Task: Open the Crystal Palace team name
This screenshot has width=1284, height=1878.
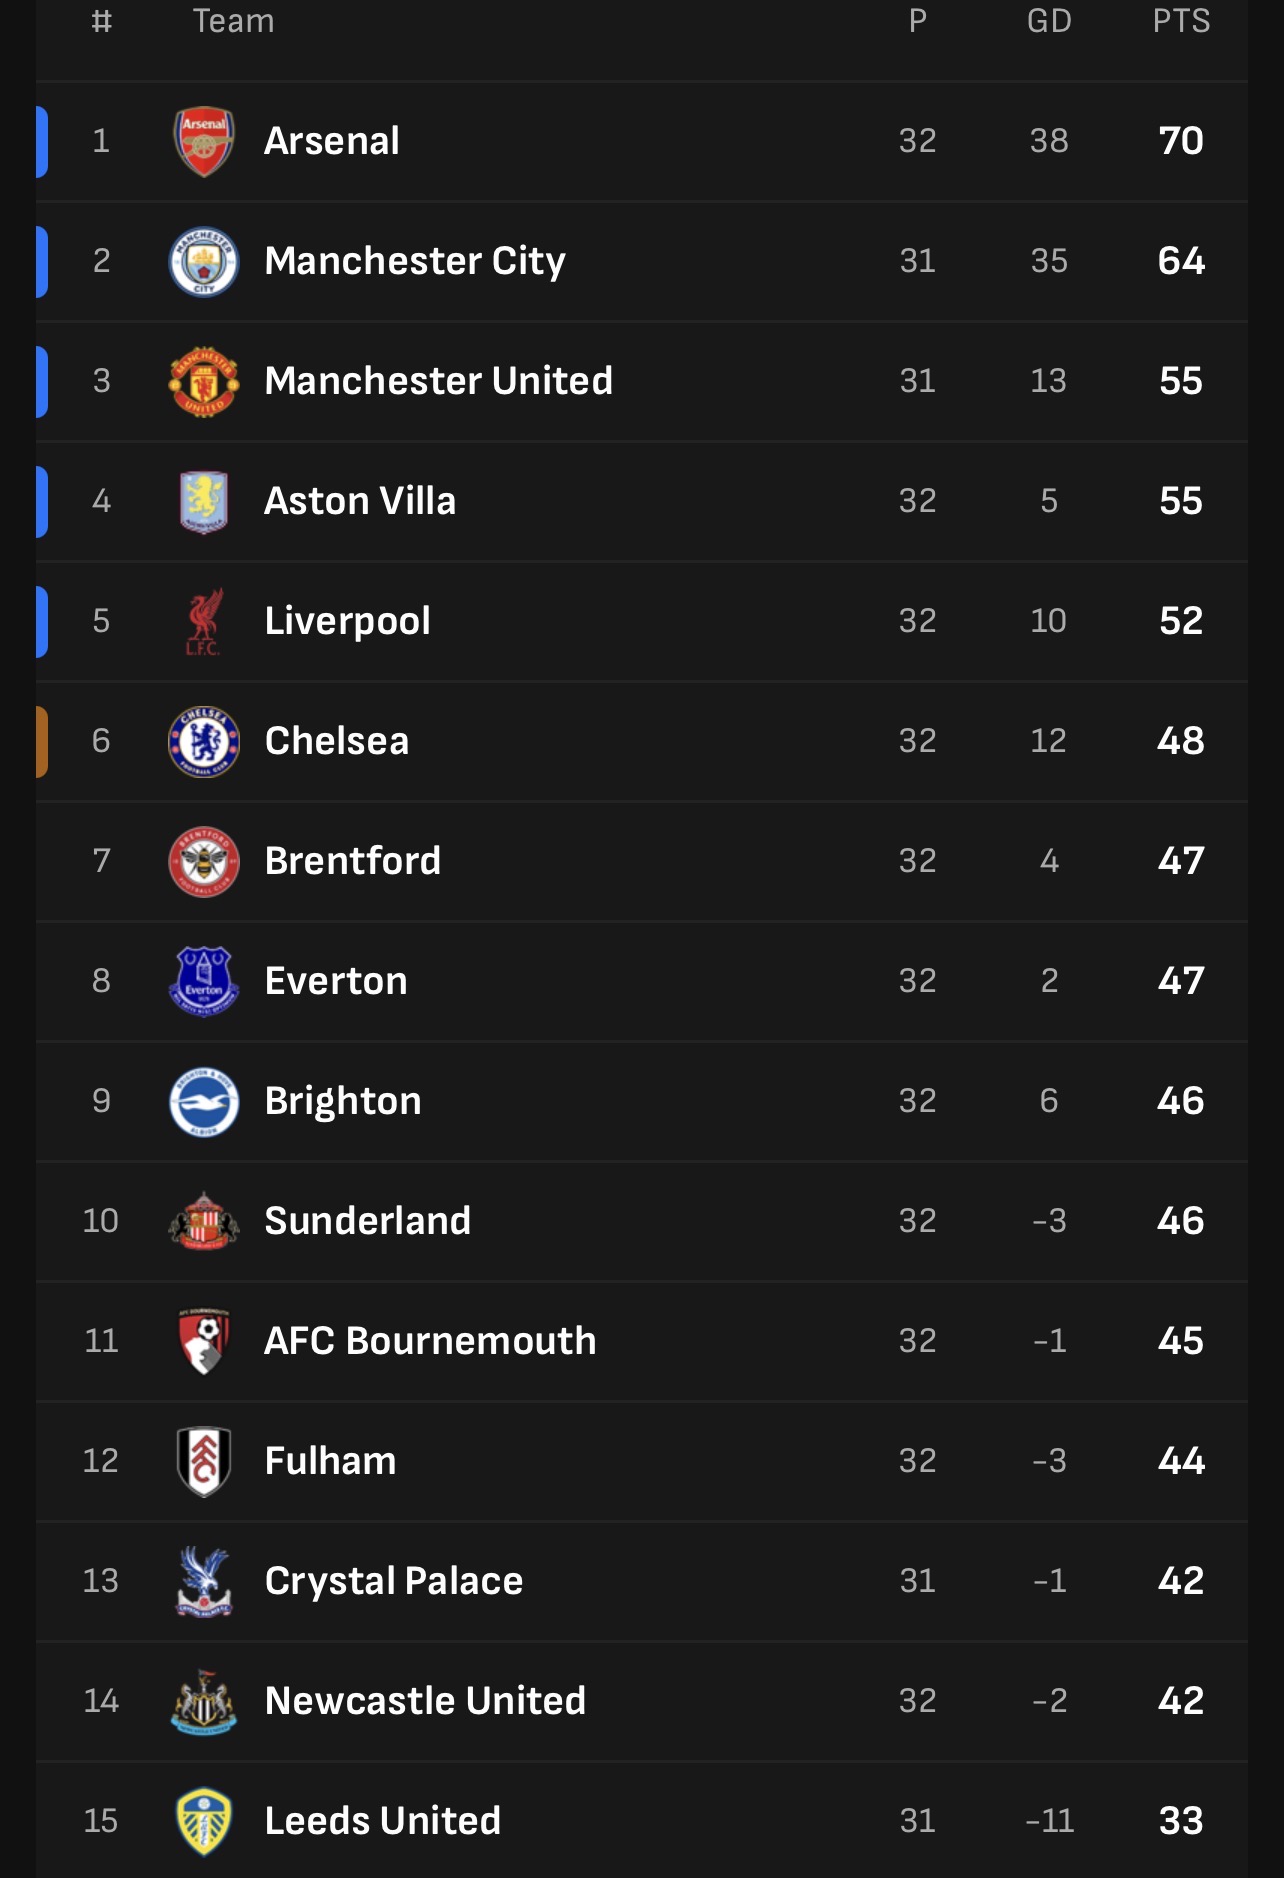Action: click(x=394, y=1581)
